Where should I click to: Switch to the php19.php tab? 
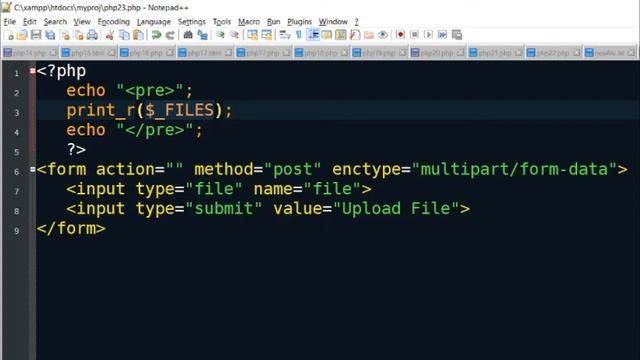379,53
